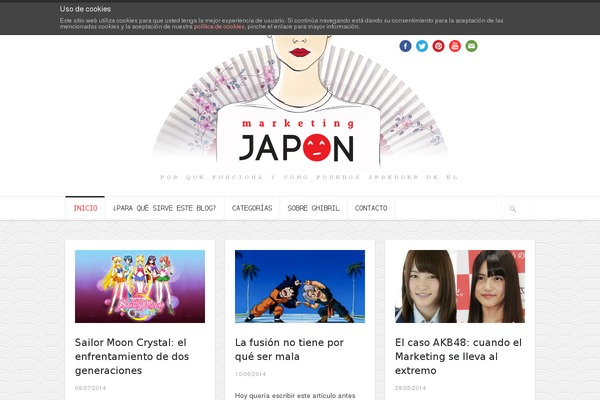Open the Facebook social icon
The image size is (600, 400).
point(405,46)
